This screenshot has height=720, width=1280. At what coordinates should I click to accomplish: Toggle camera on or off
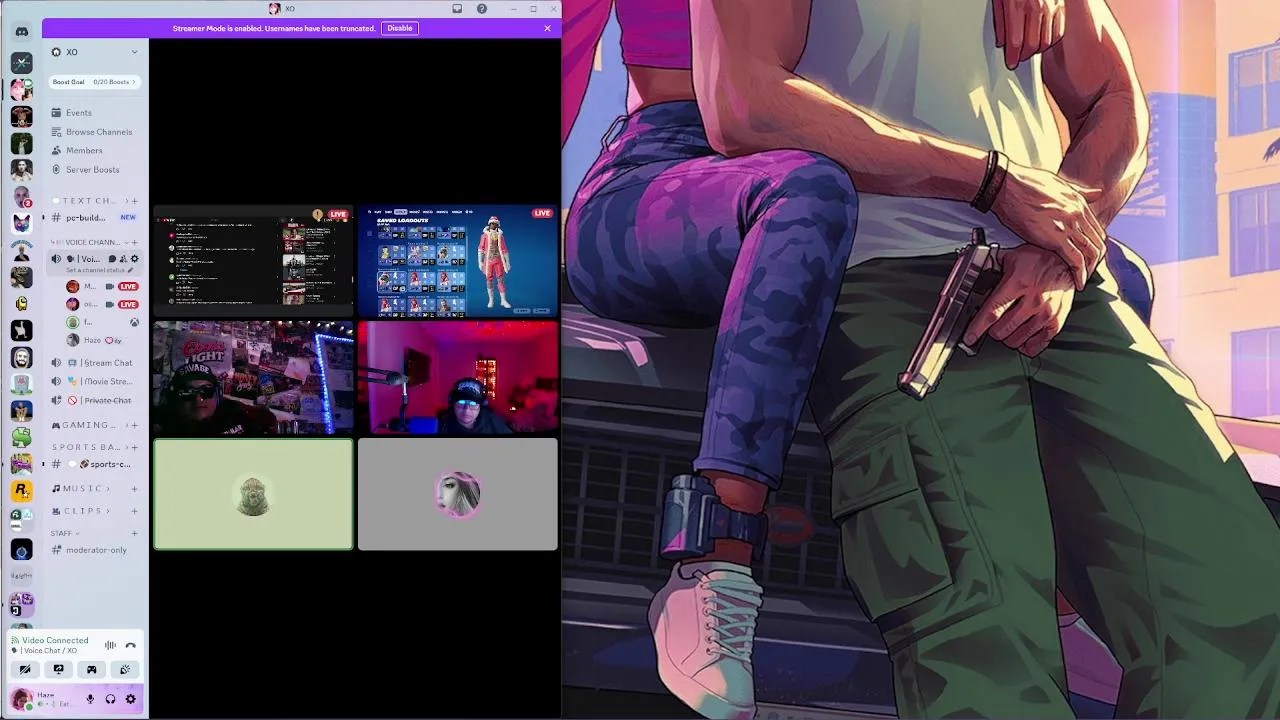coord(25,670)
